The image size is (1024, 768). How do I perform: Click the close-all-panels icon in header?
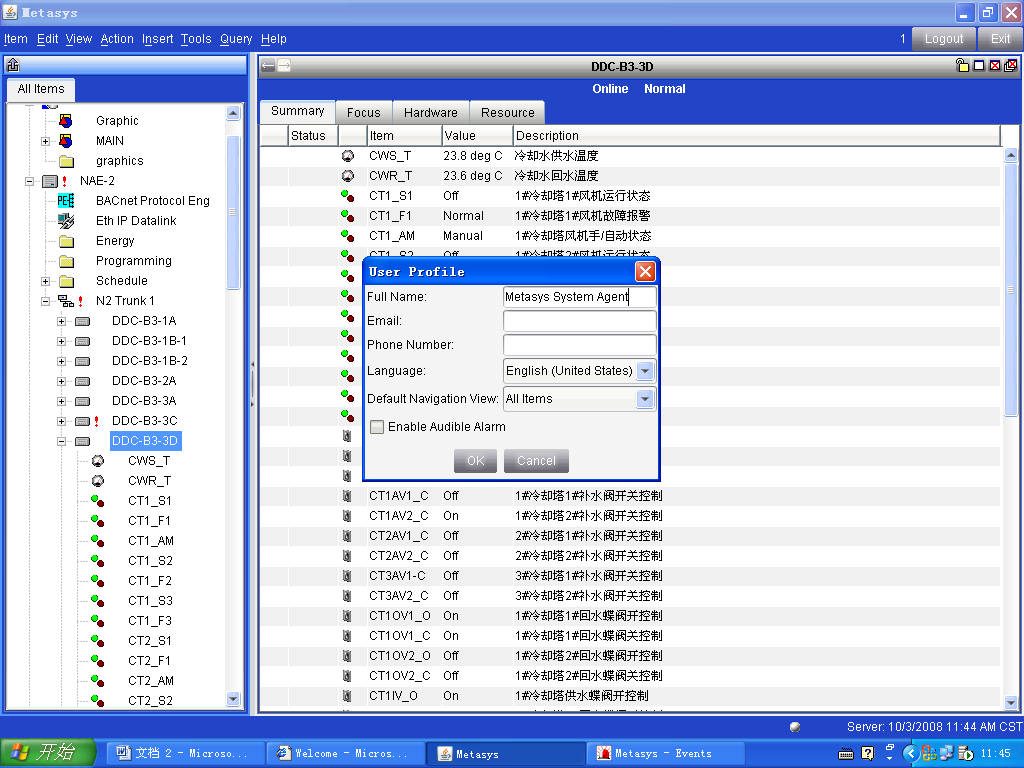pyautogui.click(x=1011, y=66)
